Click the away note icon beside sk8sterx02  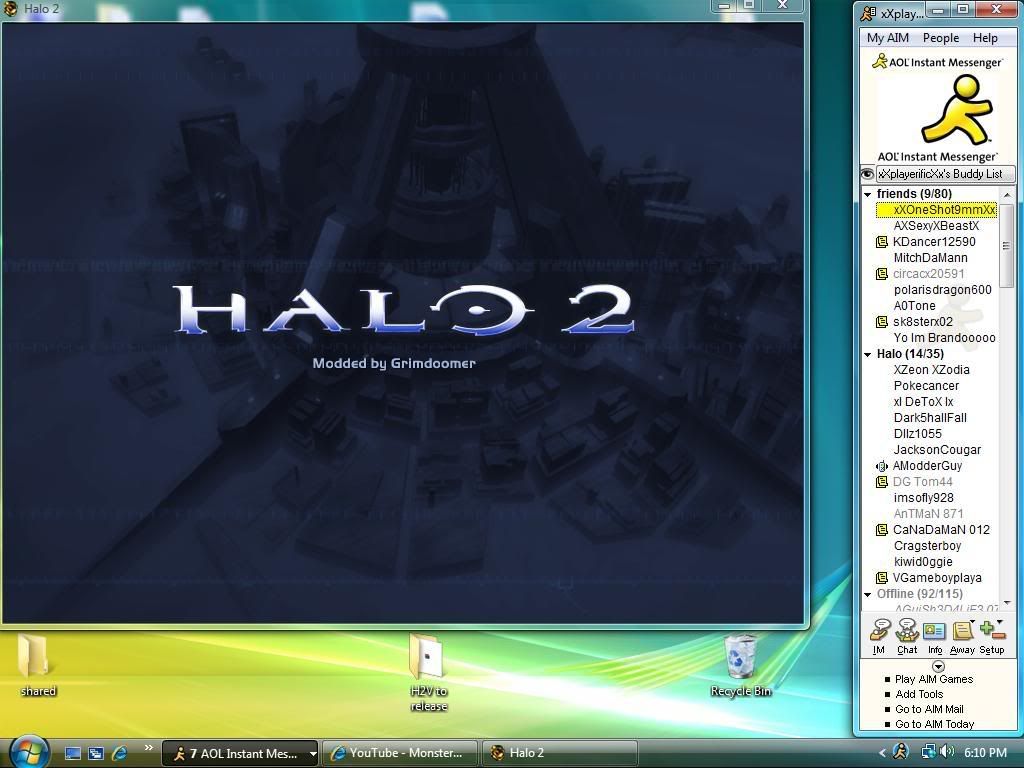pos(882,322)
